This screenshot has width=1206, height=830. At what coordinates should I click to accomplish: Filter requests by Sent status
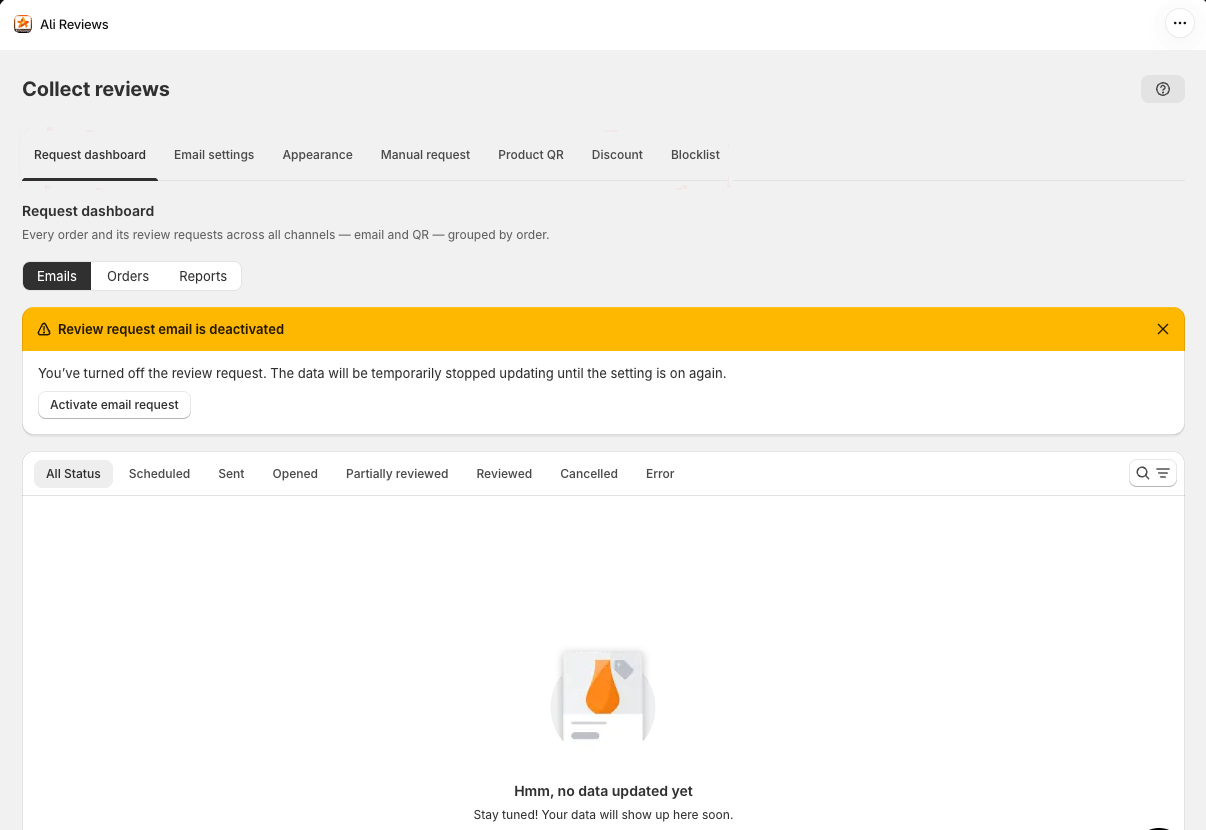point(231,474)
